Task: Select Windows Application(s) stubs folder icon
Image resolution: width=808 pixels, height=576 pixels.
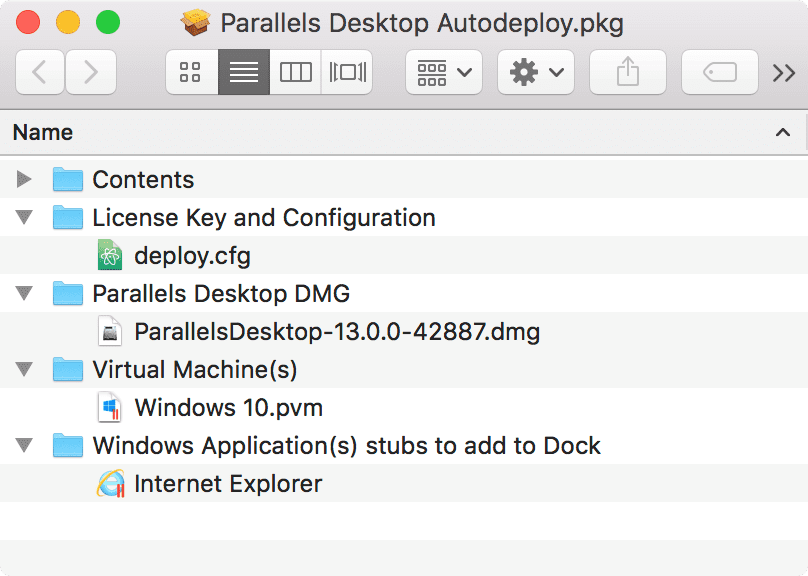Action: click(x=68, y=445)
